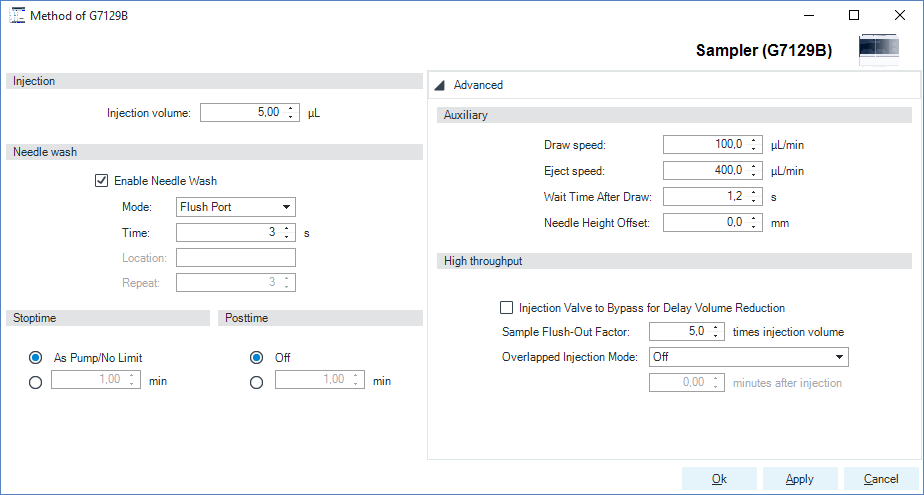
Task: Increase Injection volume with up arrow
Action: coord(291,108)
